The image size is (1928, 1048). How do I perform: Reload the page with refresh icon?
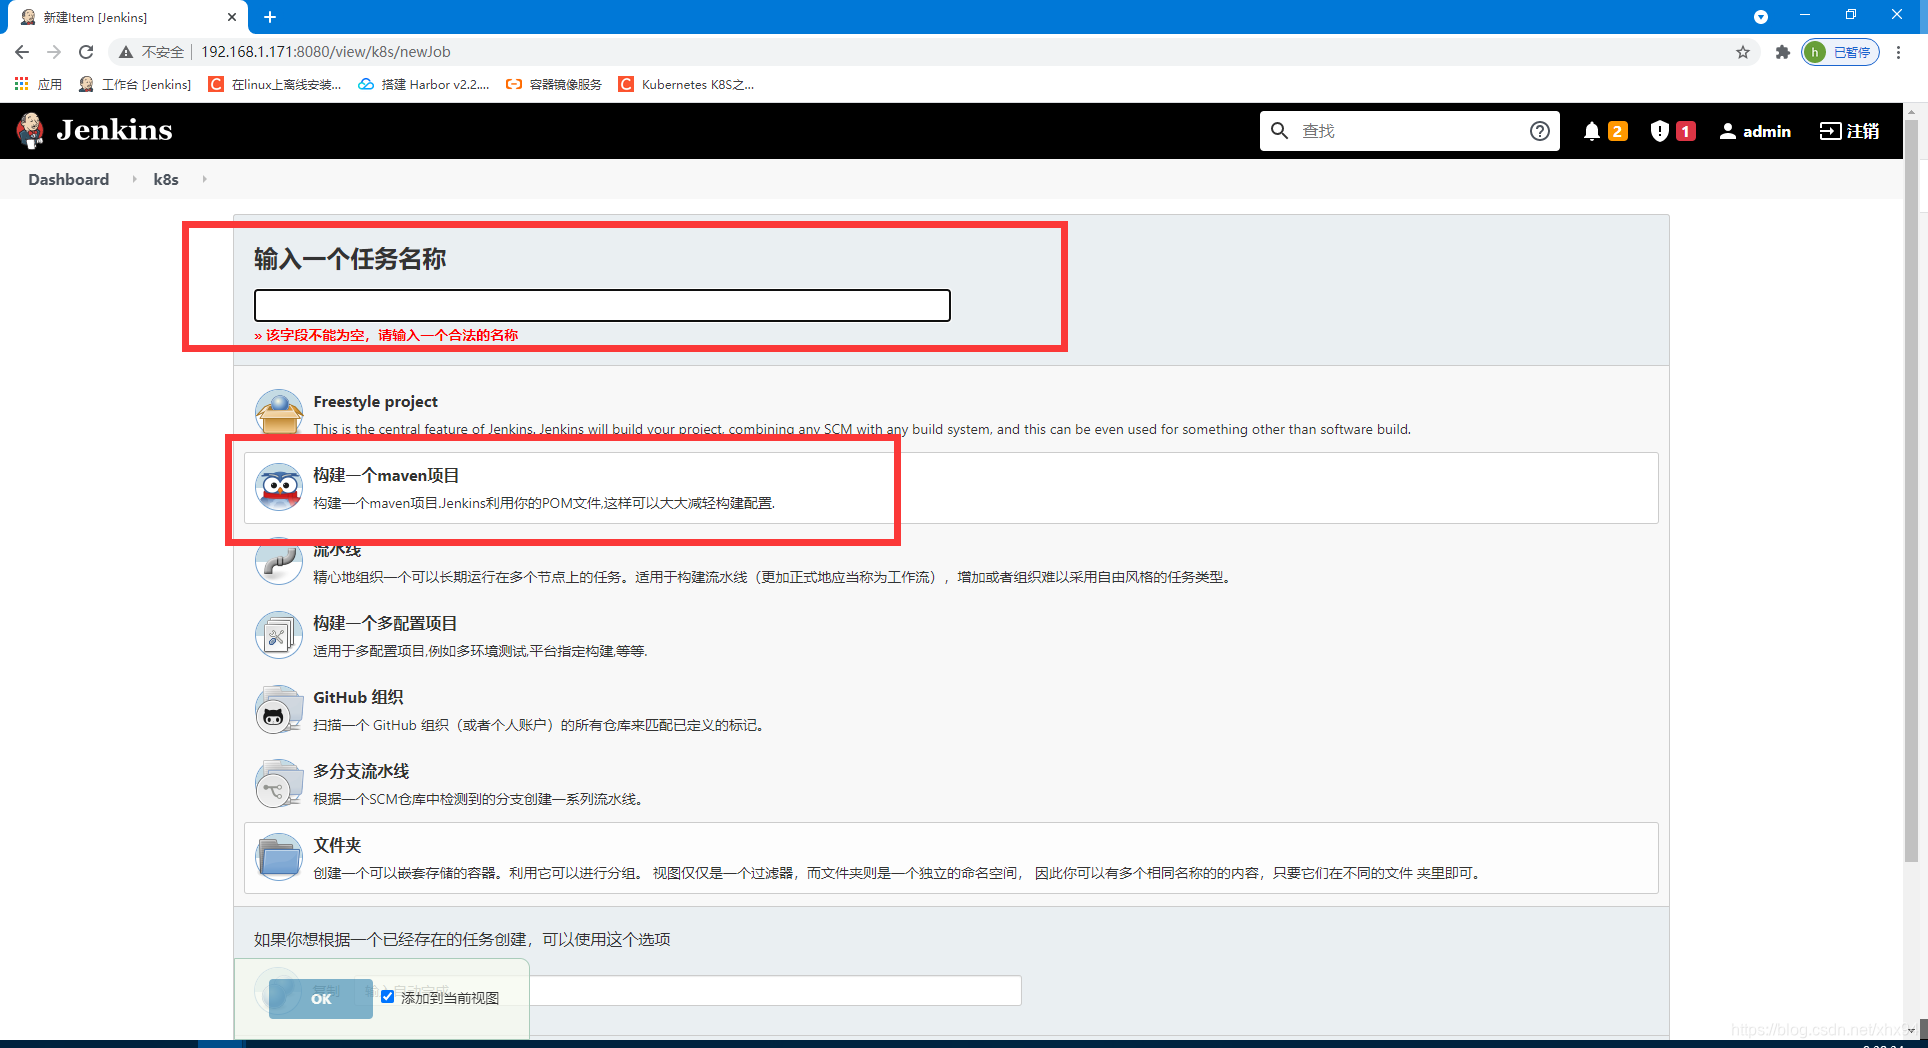[x=86, y=52]
